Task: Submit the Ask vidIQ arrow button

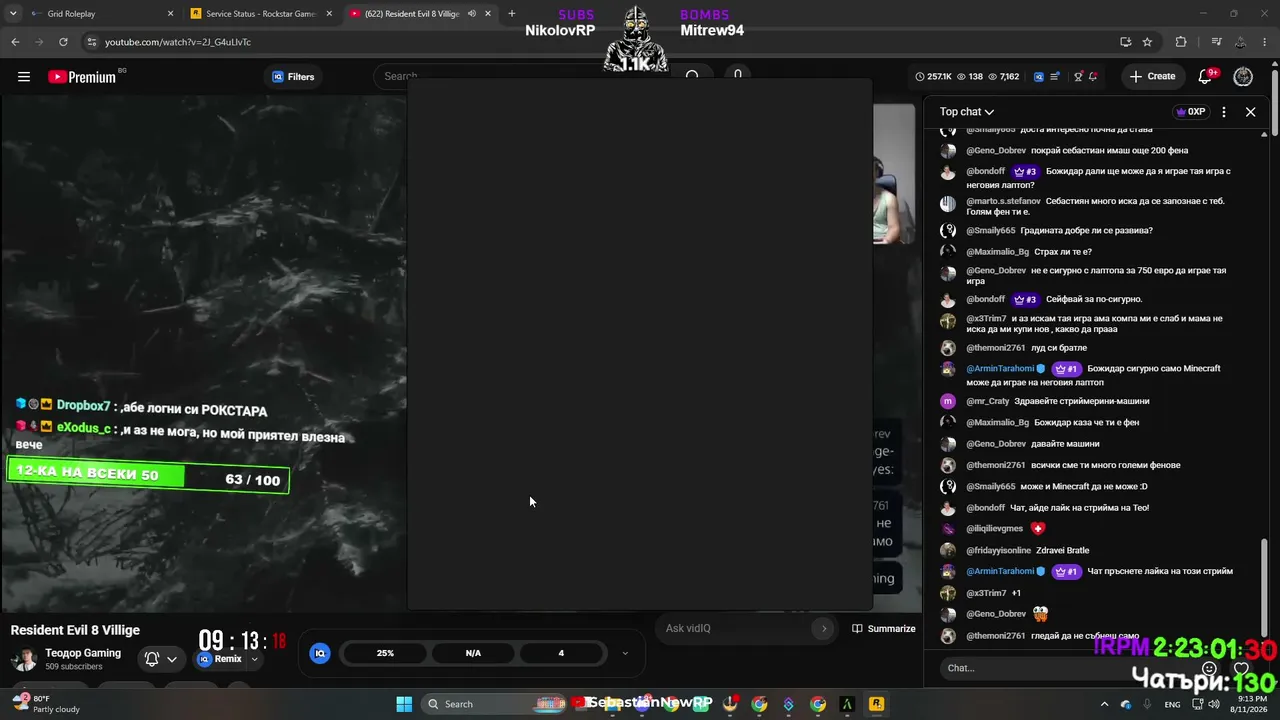Action: [824, 628]
